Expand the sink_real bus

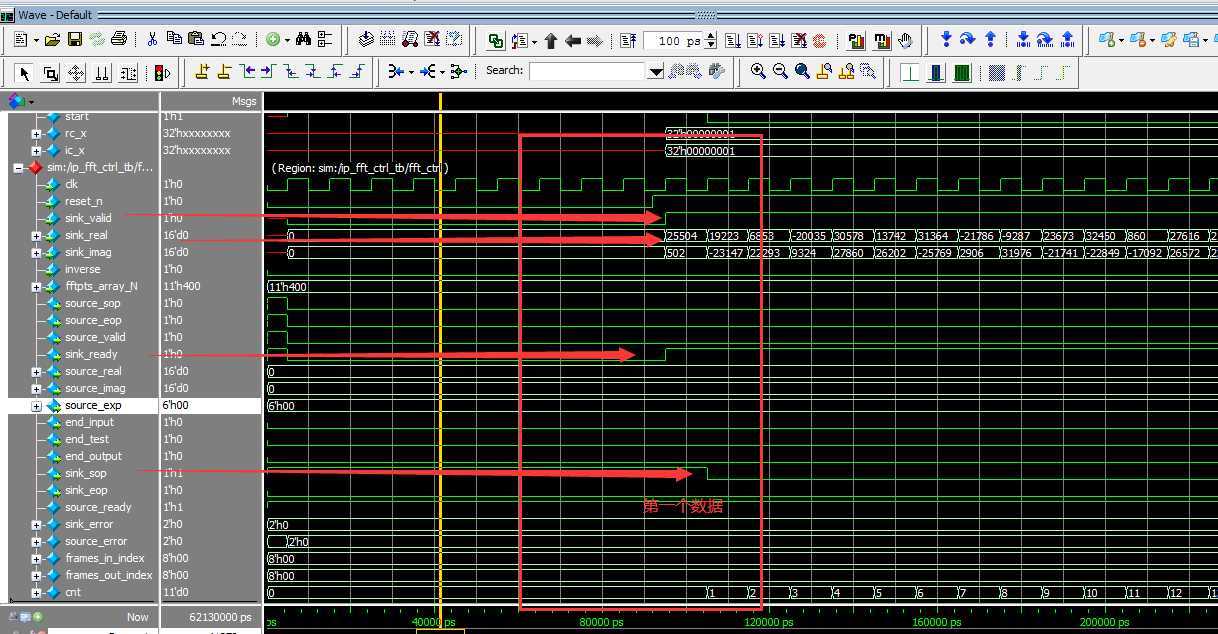tap(36, 235)
